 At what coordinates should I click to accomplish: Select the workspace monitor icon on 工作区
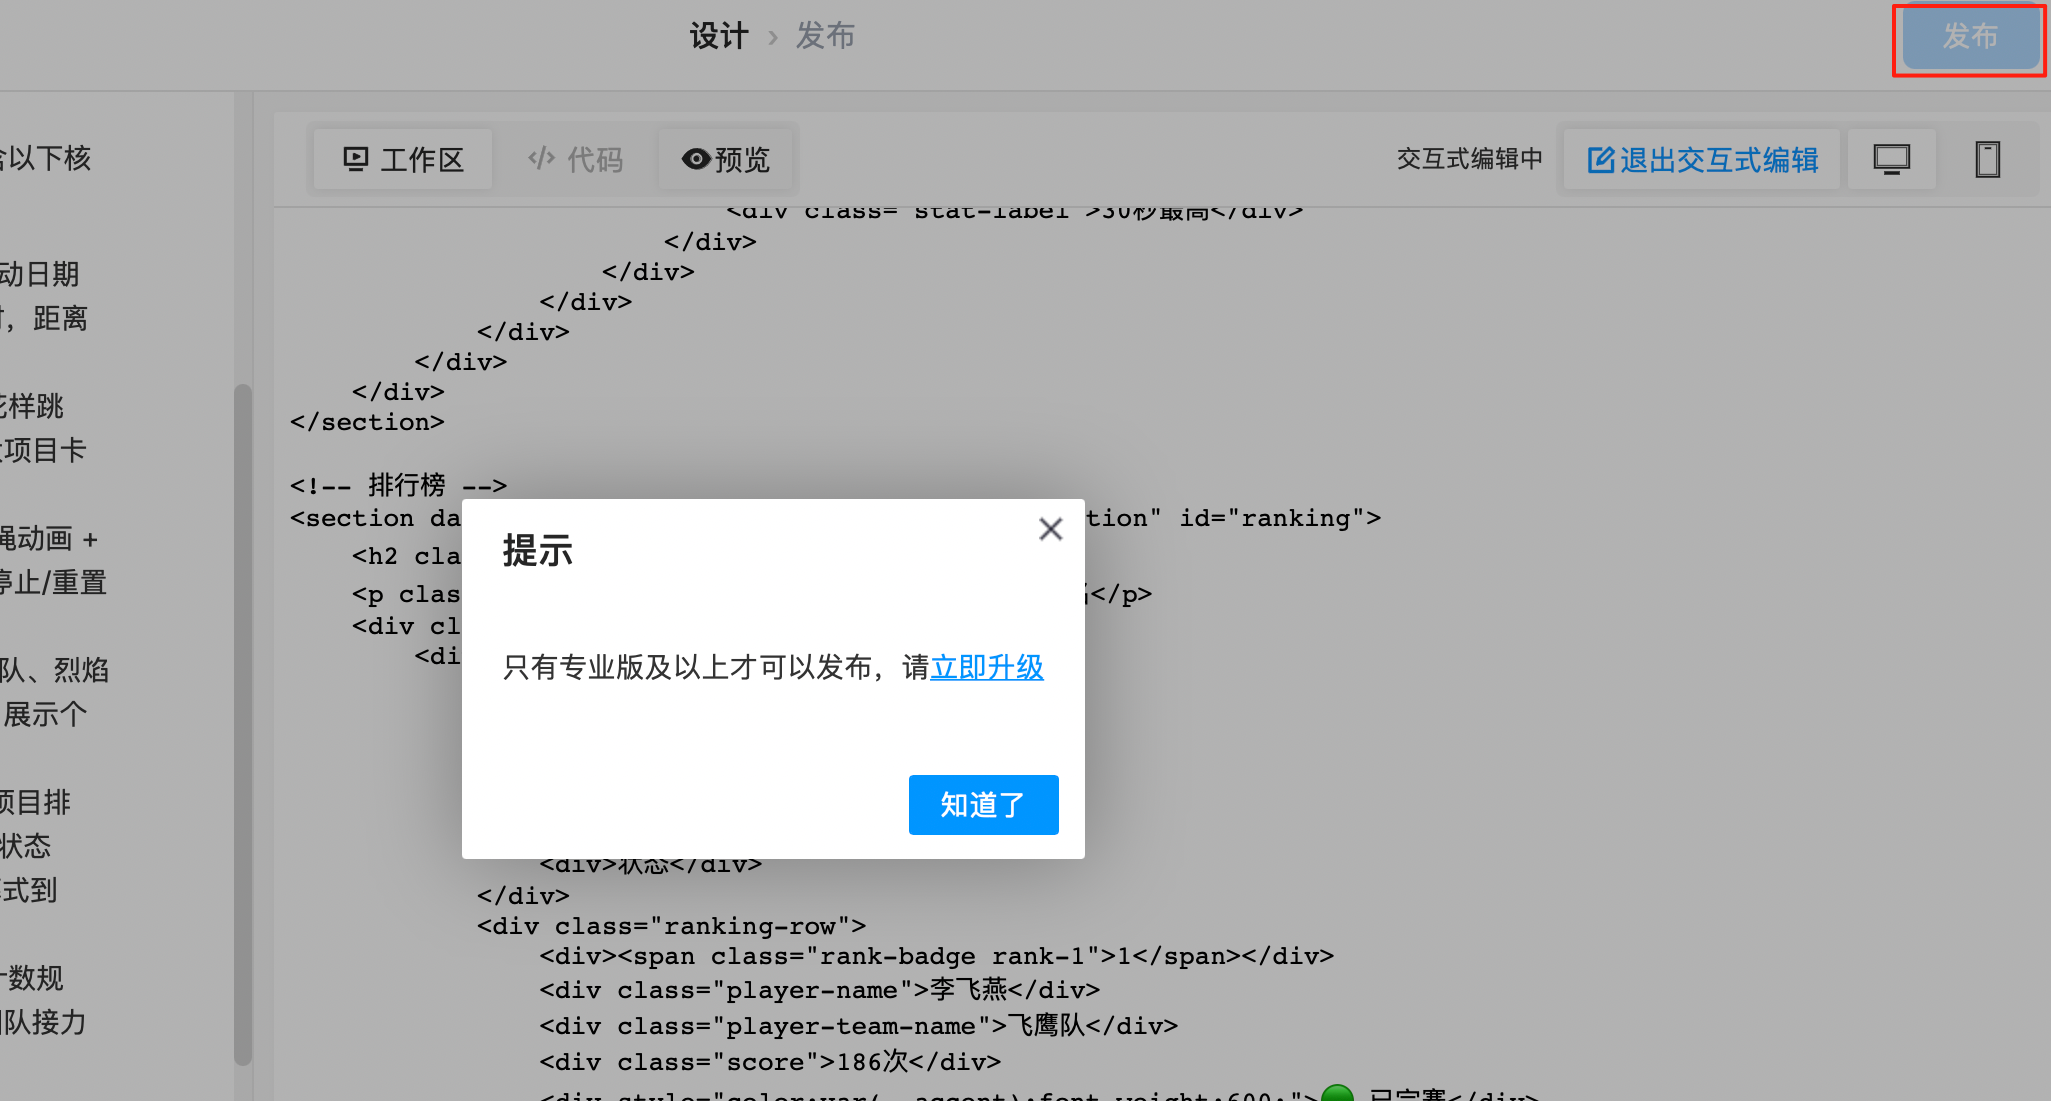(355, 158)
